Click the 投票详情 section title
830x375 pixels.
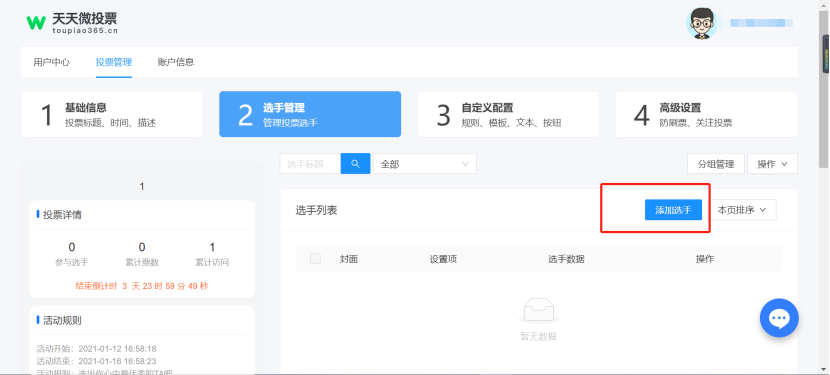click(x=62, y=215)
